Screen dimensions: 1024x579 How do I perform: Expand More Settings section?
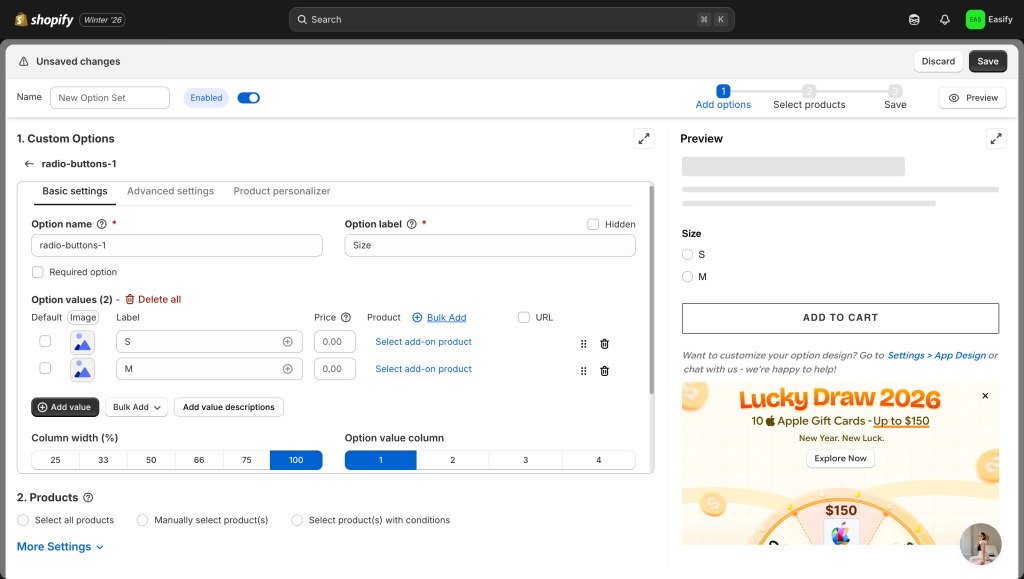[60, 547]
